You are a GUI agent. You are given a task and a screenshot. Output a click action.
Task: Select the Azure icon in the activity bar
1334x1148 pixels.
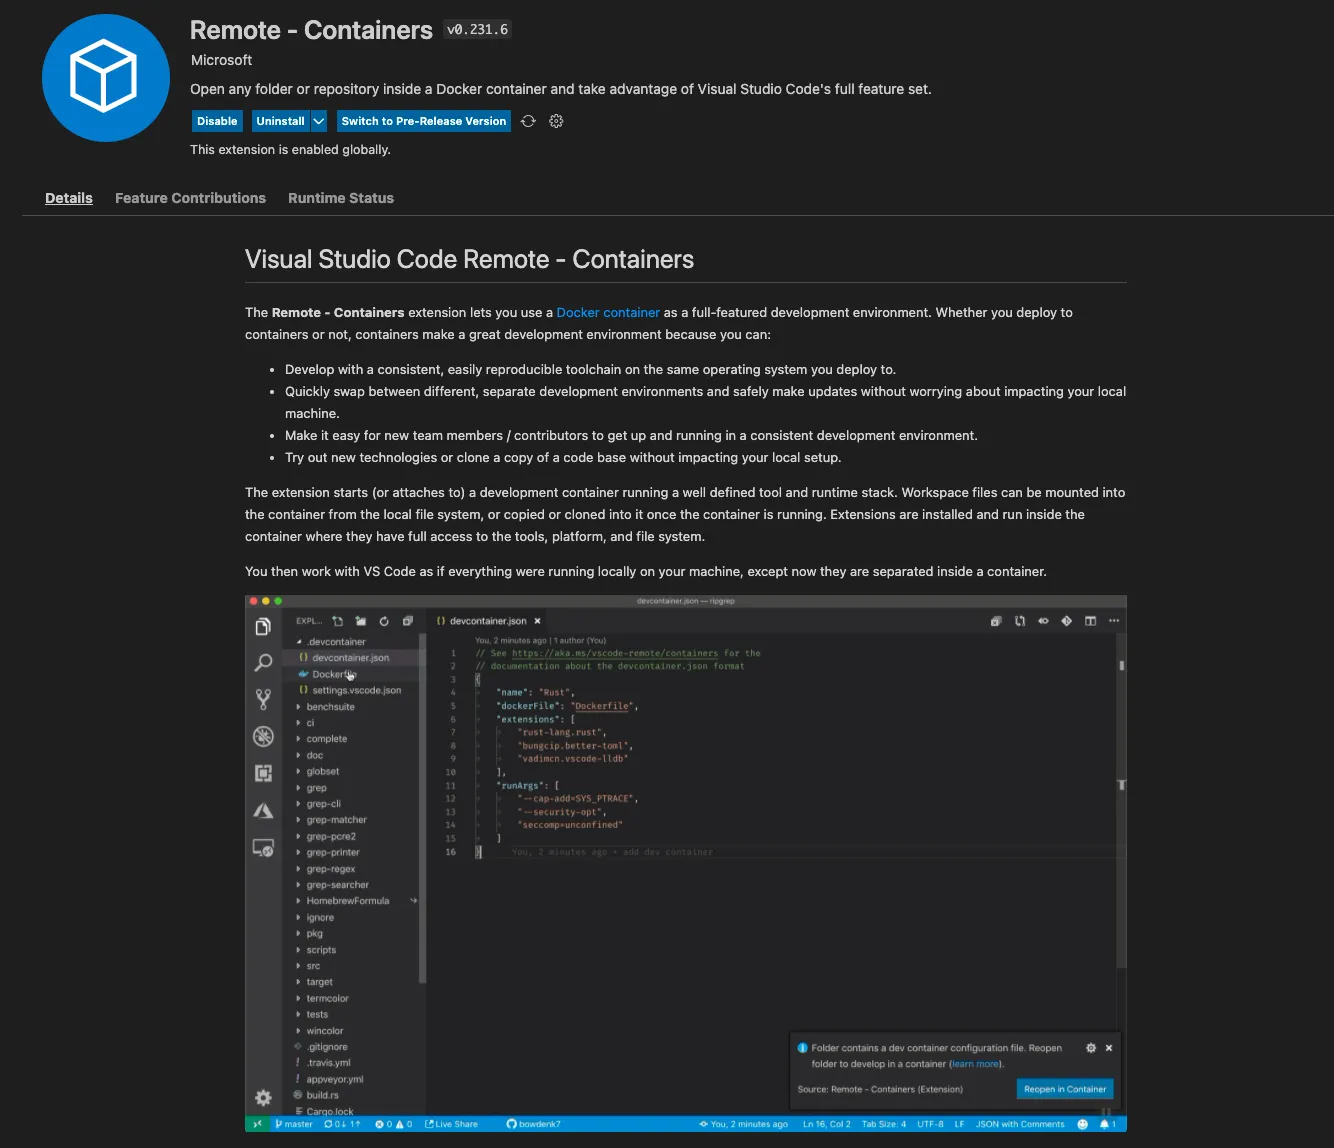(263, 810)
